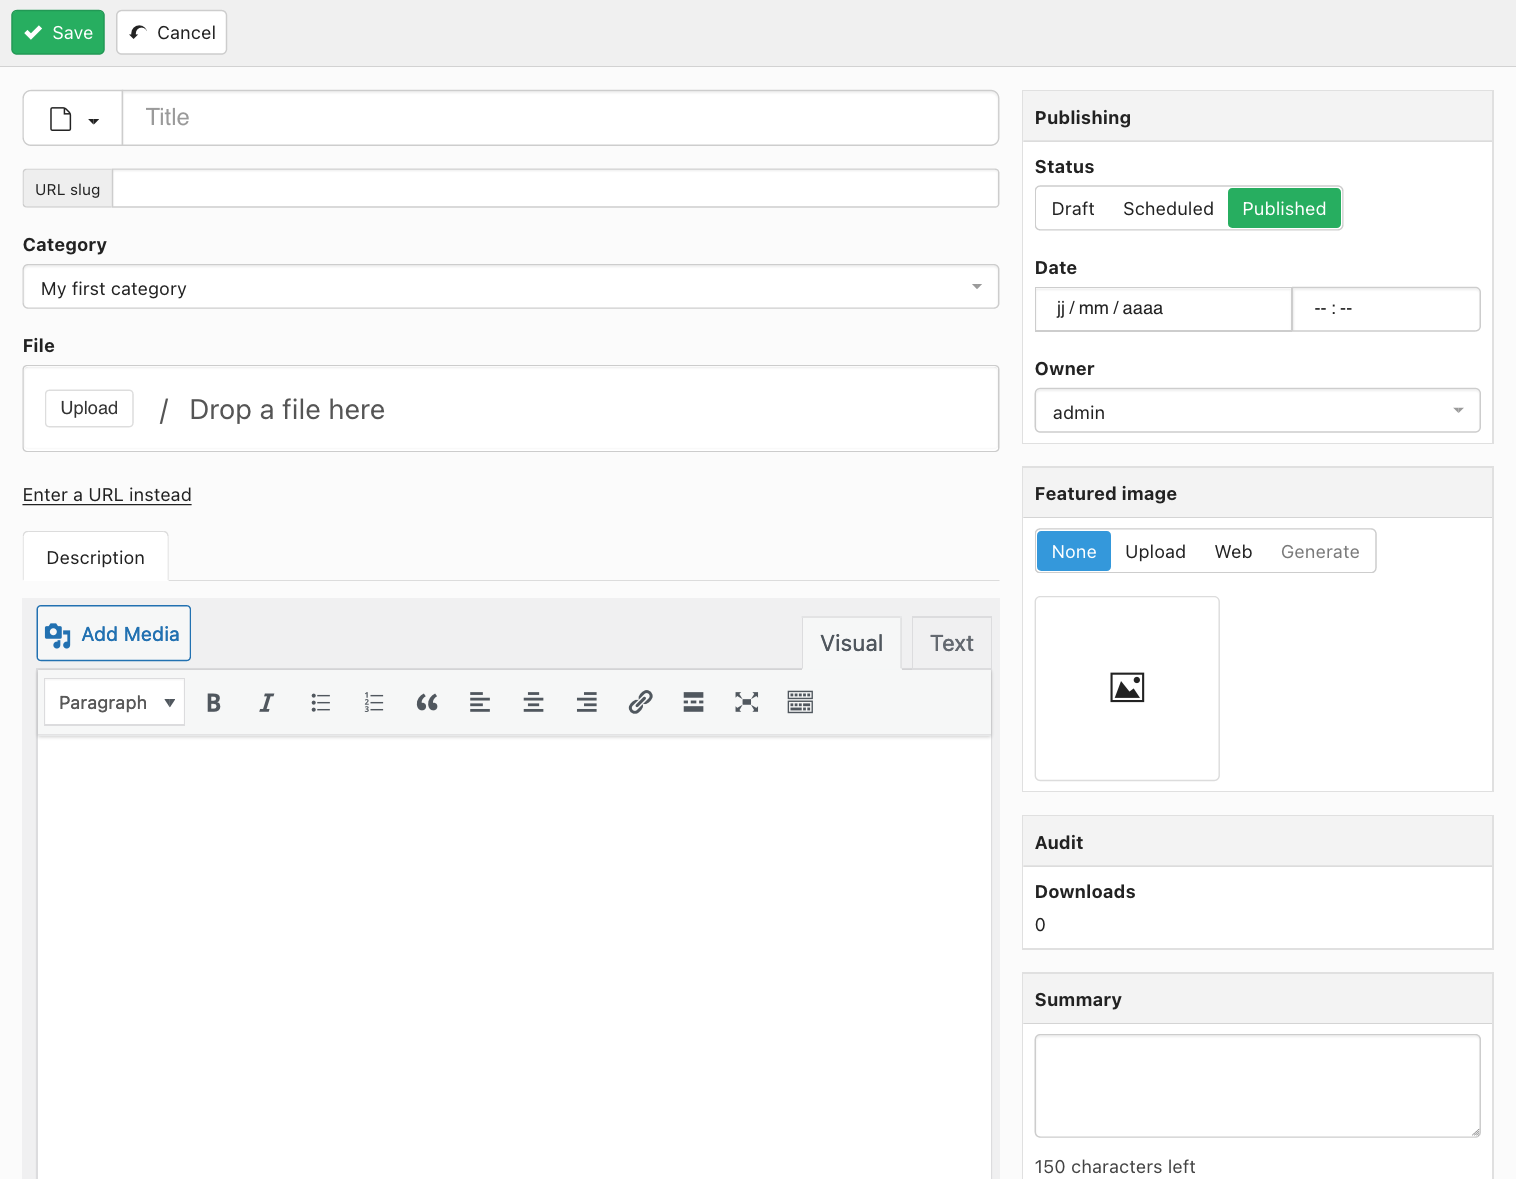1516x1179 pixels.
Task: Click the insert link icon
Action: point(640,703)
